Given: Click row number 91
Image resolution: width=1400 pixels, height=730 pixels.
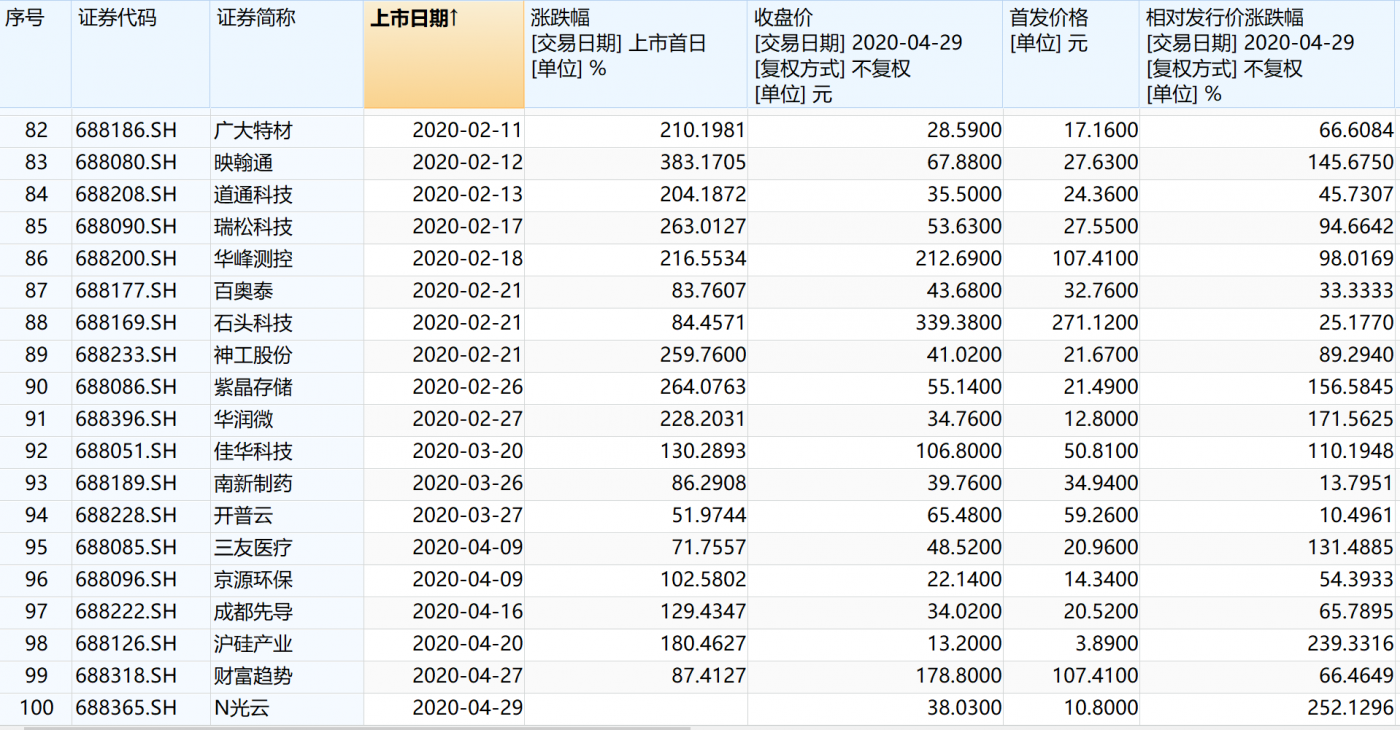Looking at the screenshot, I should pos(36,419).
